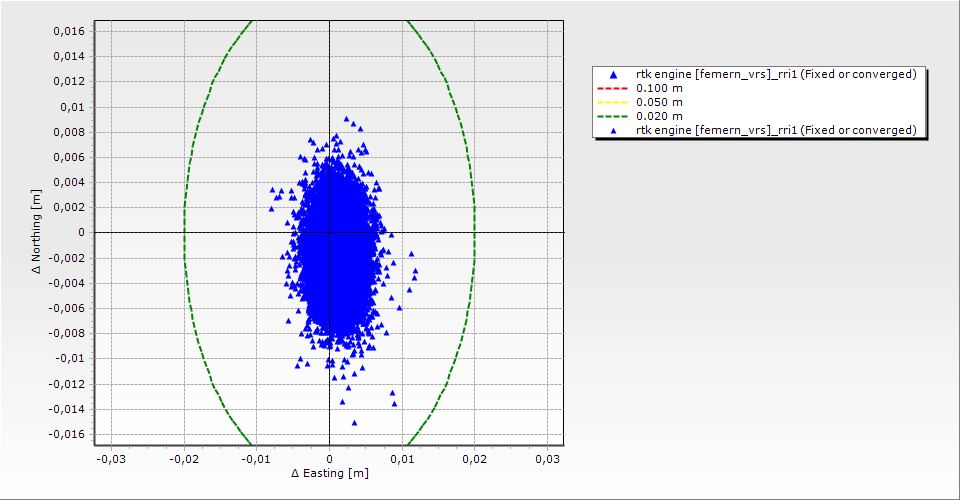This screenshot has width=960, height=500.
Task: Select the 0.100 m legend label
Action: tap(660, 88)
